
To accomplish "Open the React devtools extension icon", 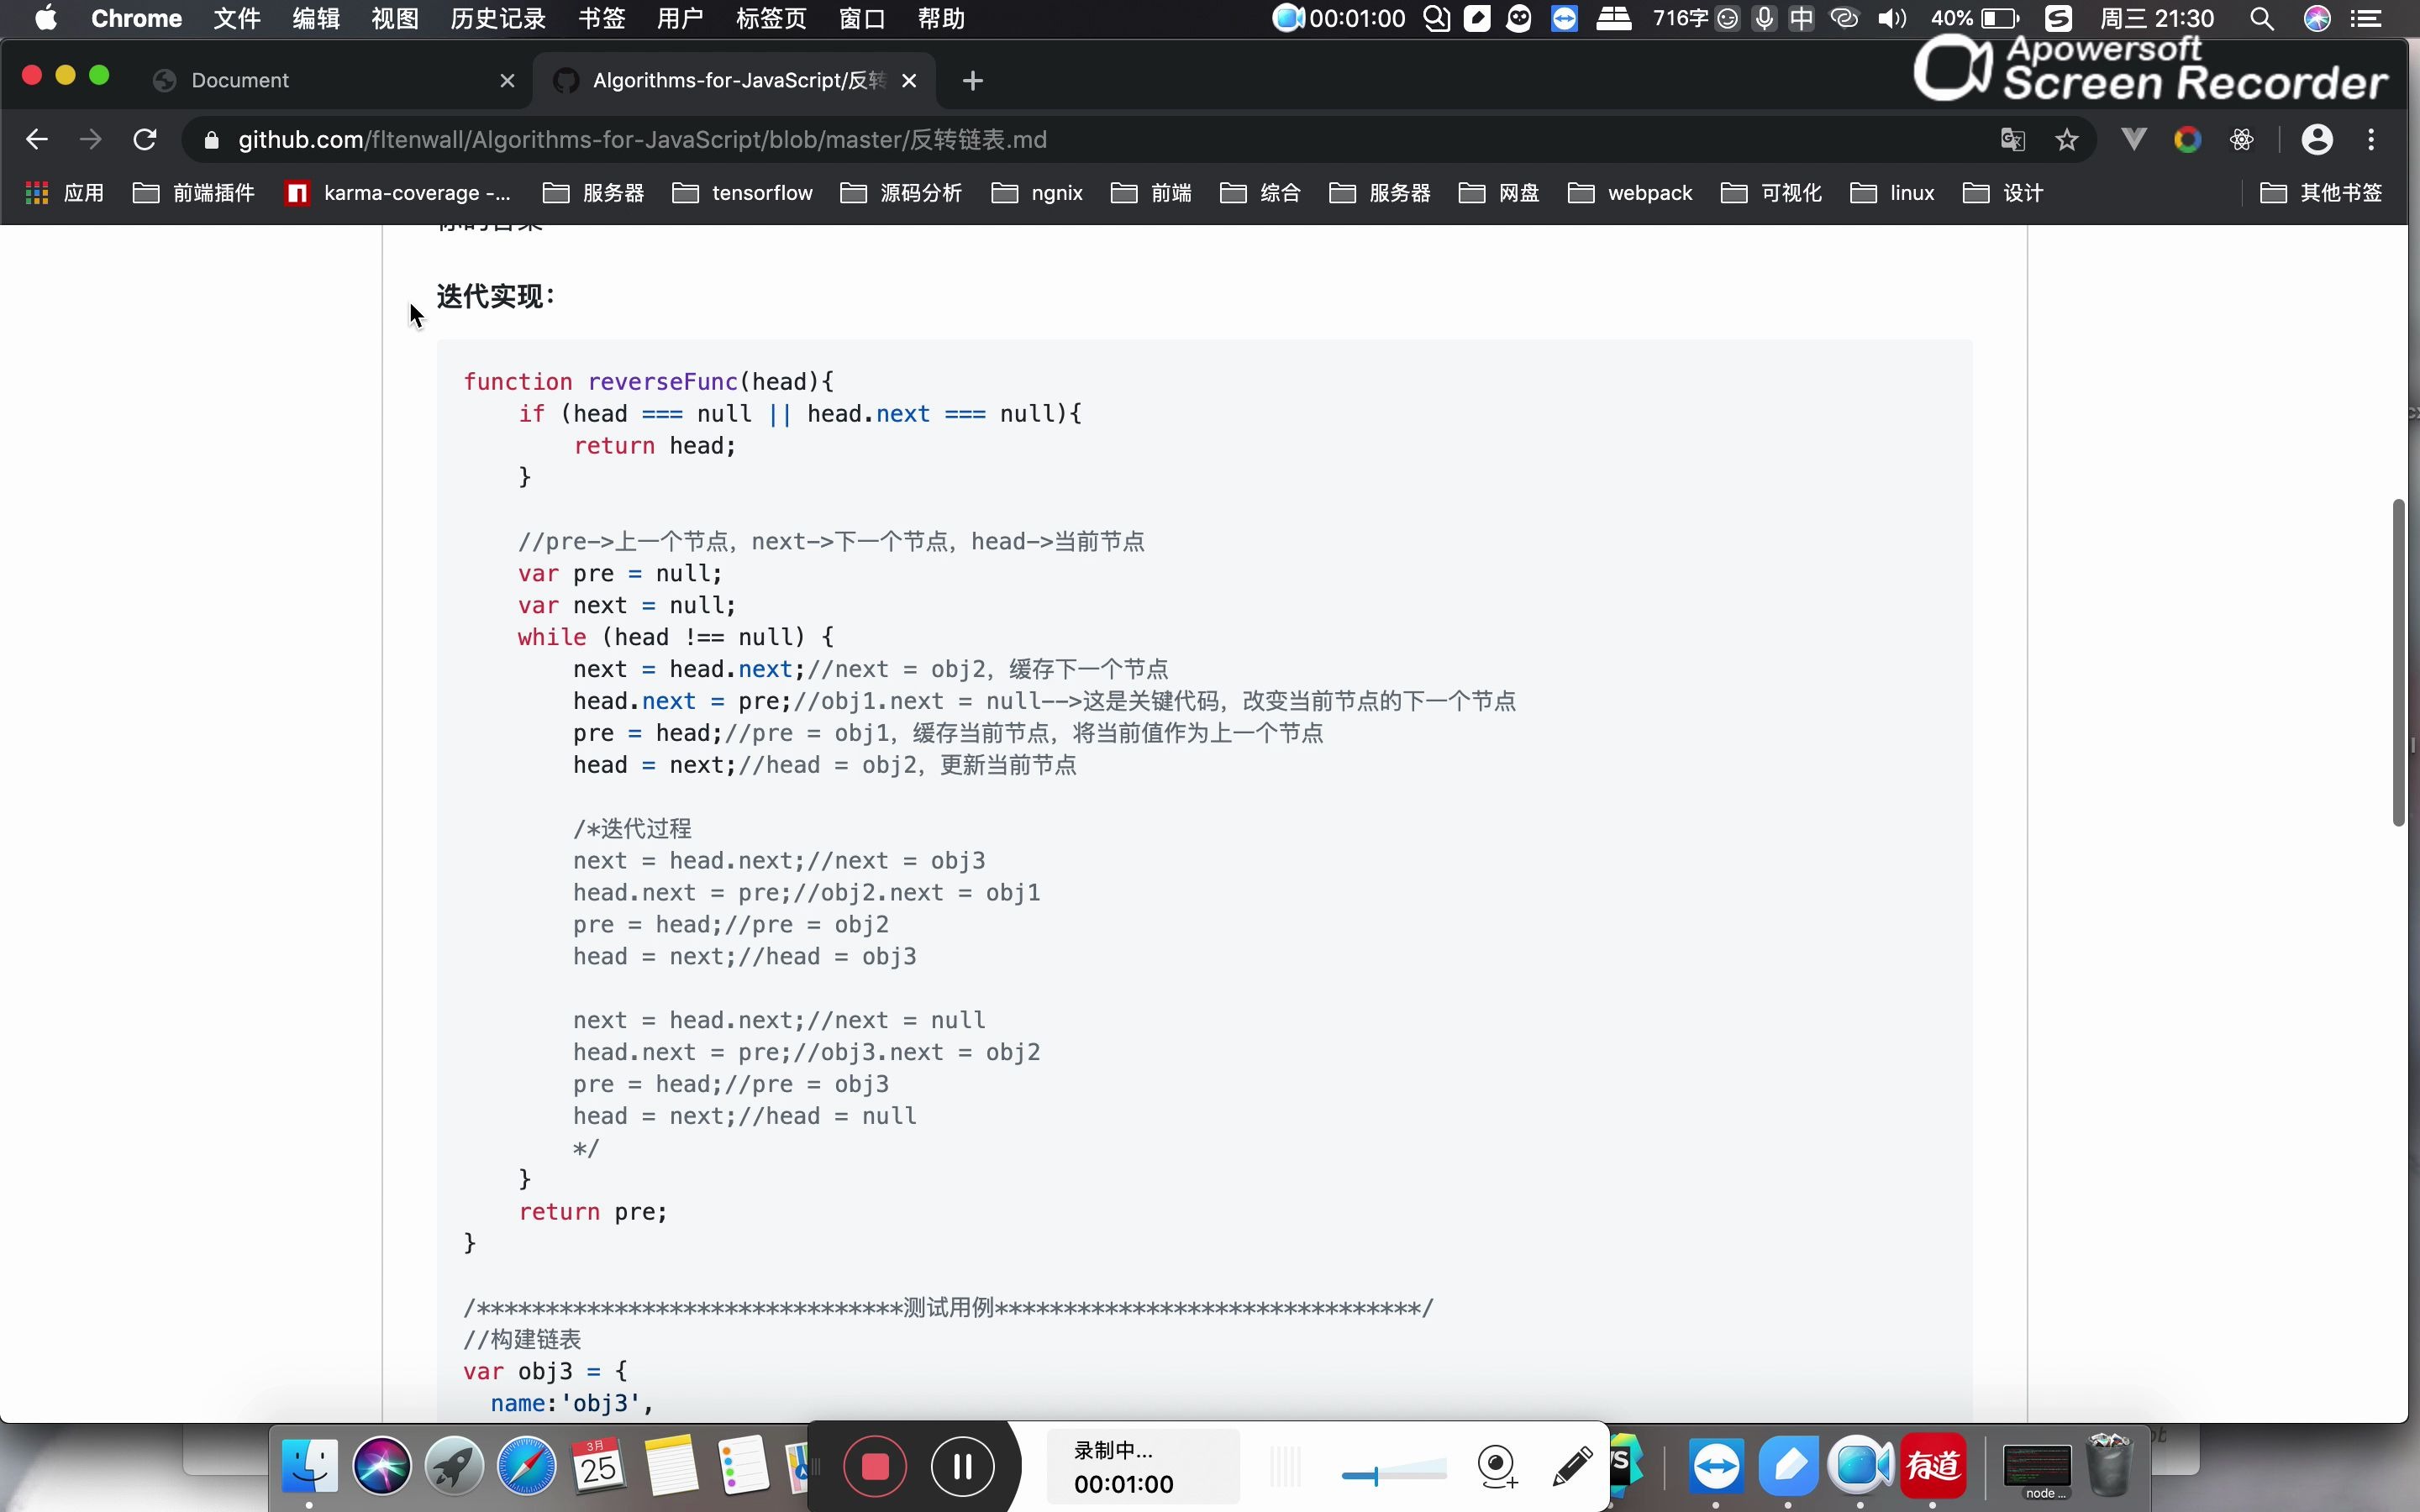I will (x=2242, y=140).
